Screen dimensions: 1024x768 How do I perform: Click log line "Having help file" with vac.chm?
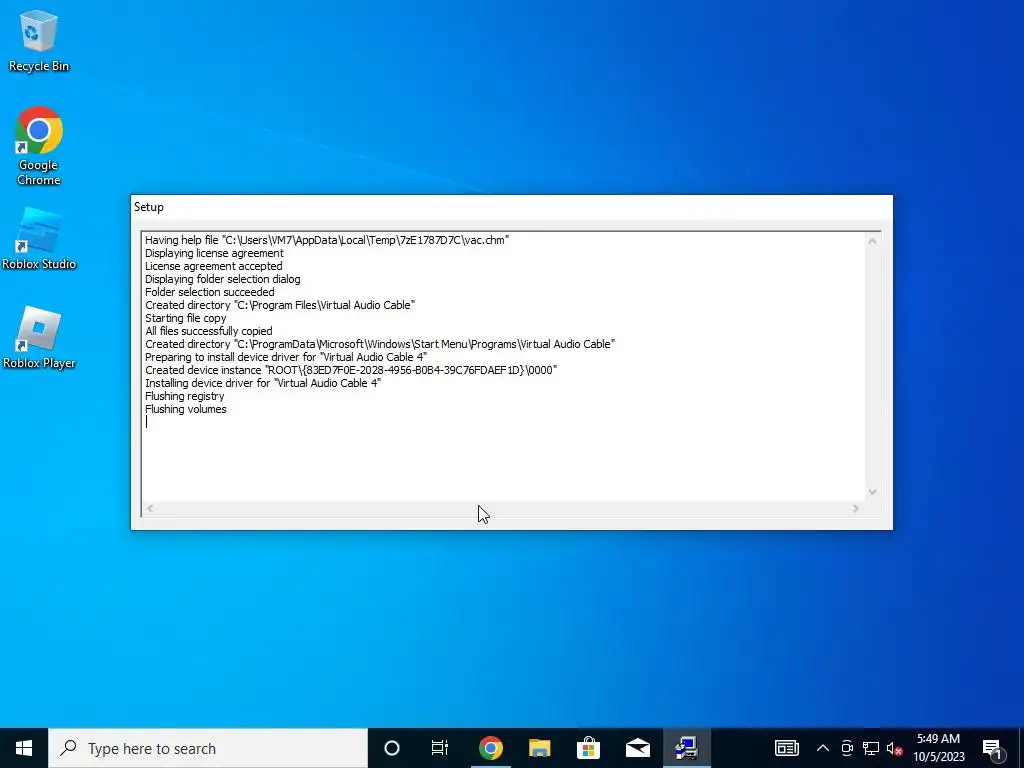click(327, 240)
